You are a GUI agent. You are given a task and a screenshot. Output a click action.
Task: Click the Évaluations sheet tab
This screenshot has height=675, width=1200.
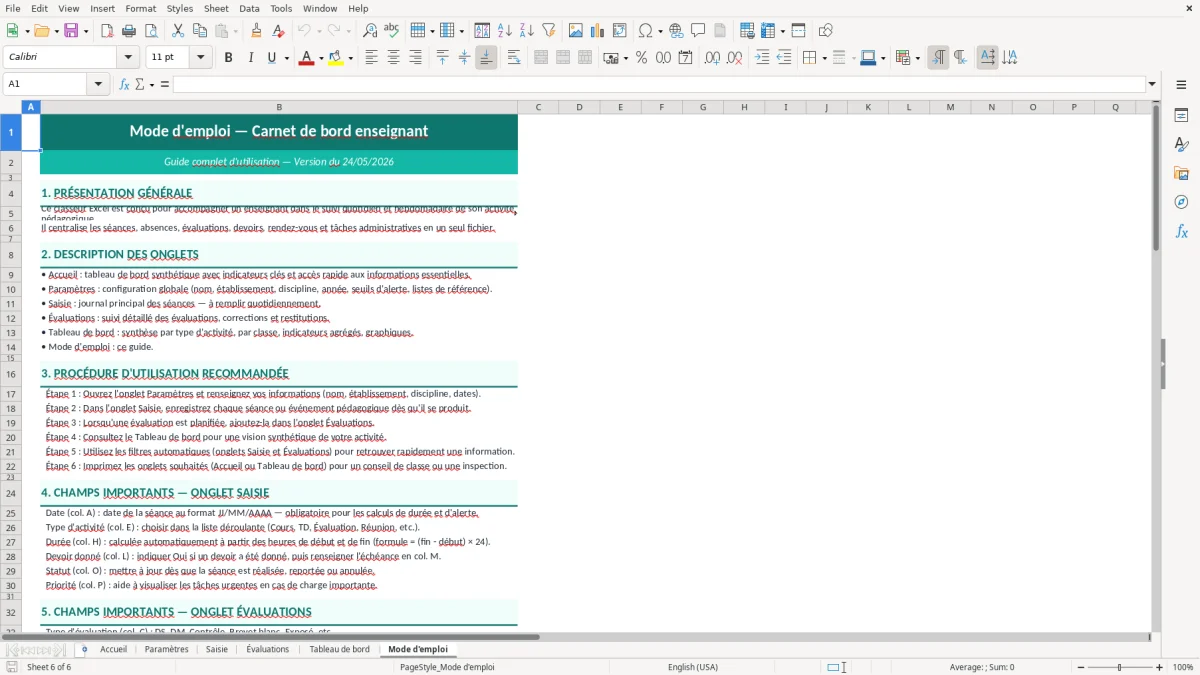point(268,649)
